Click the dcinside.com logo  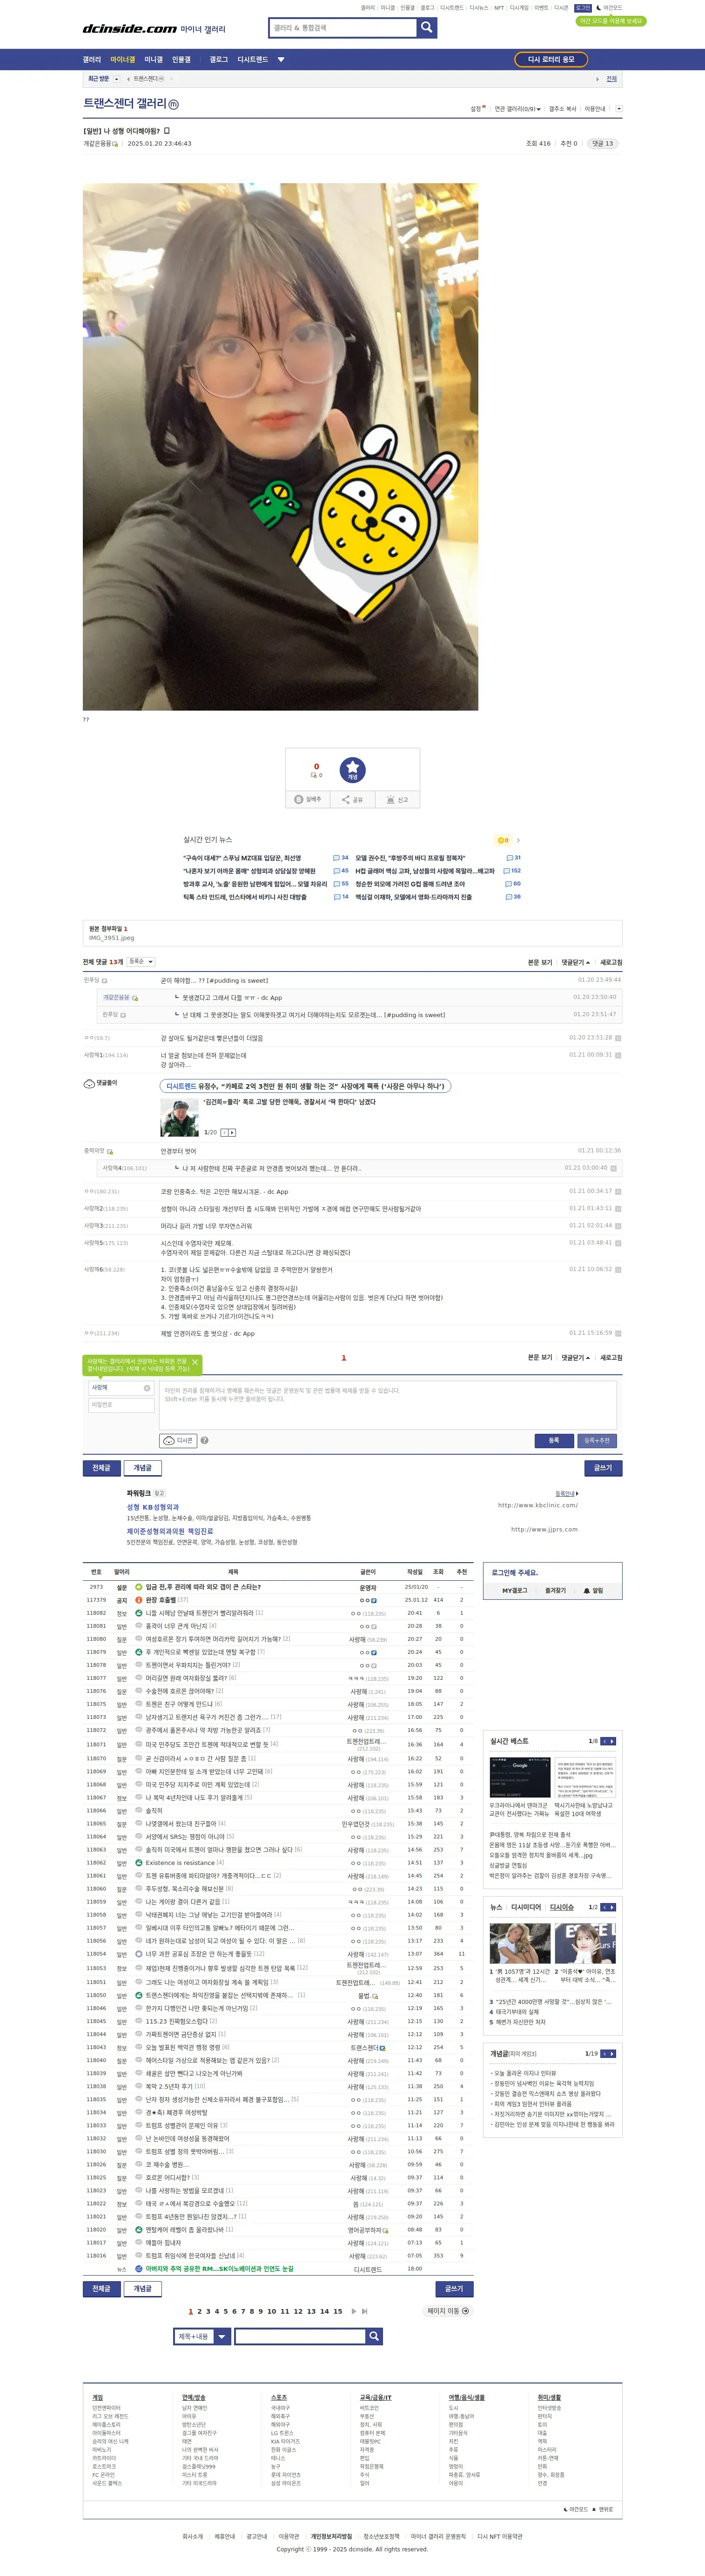[x=130, y=29]
